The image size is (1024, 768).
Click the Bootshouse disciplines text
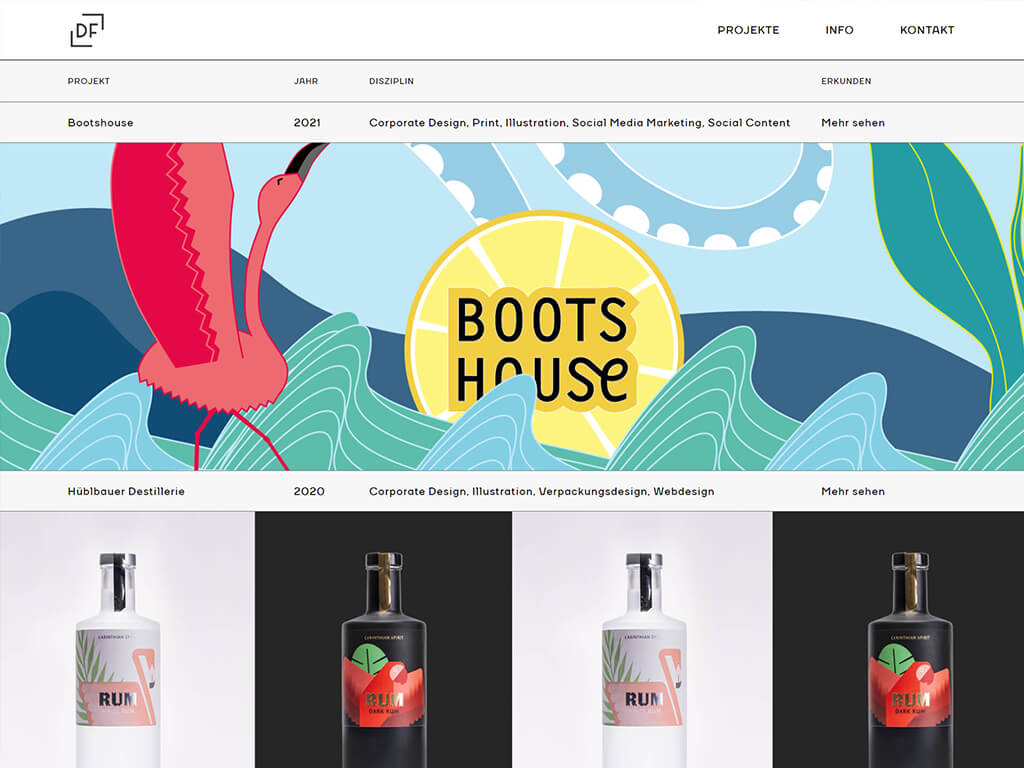(x=579, y=123)
